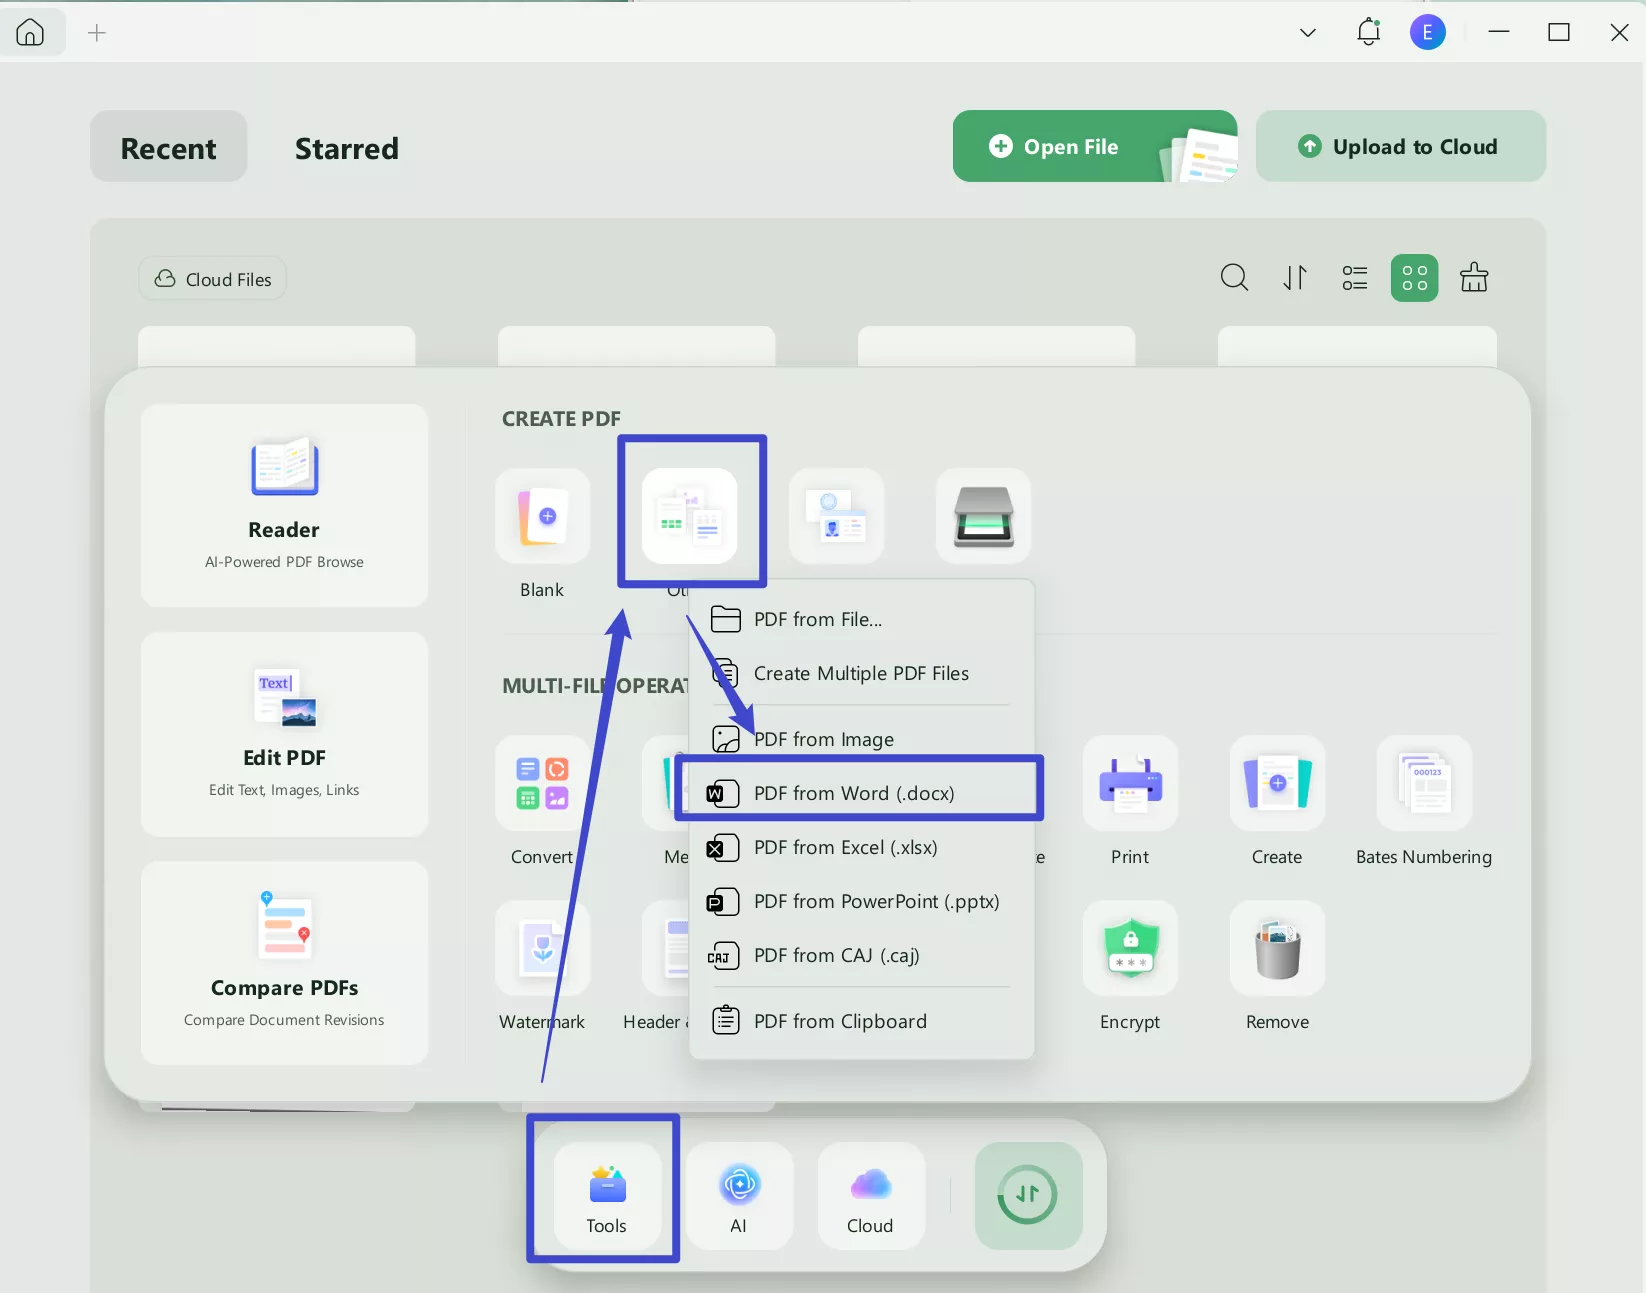The height and width of the screenshot is (1293, 1646).
Task: Click the search icon in file panel
Action: click(1234, 278)
